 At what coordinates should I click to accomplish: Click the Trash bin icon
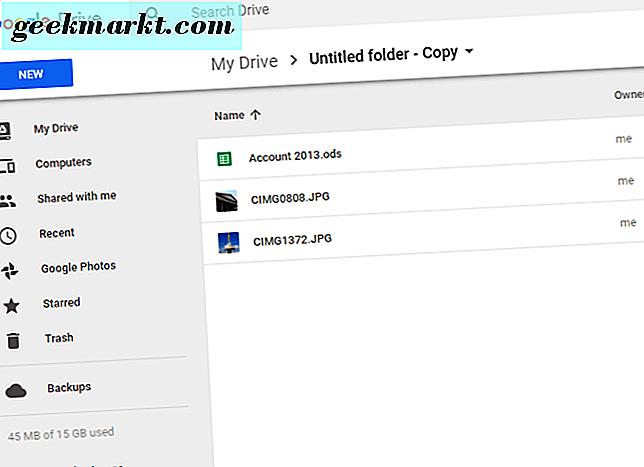click(x=13, y=341)
